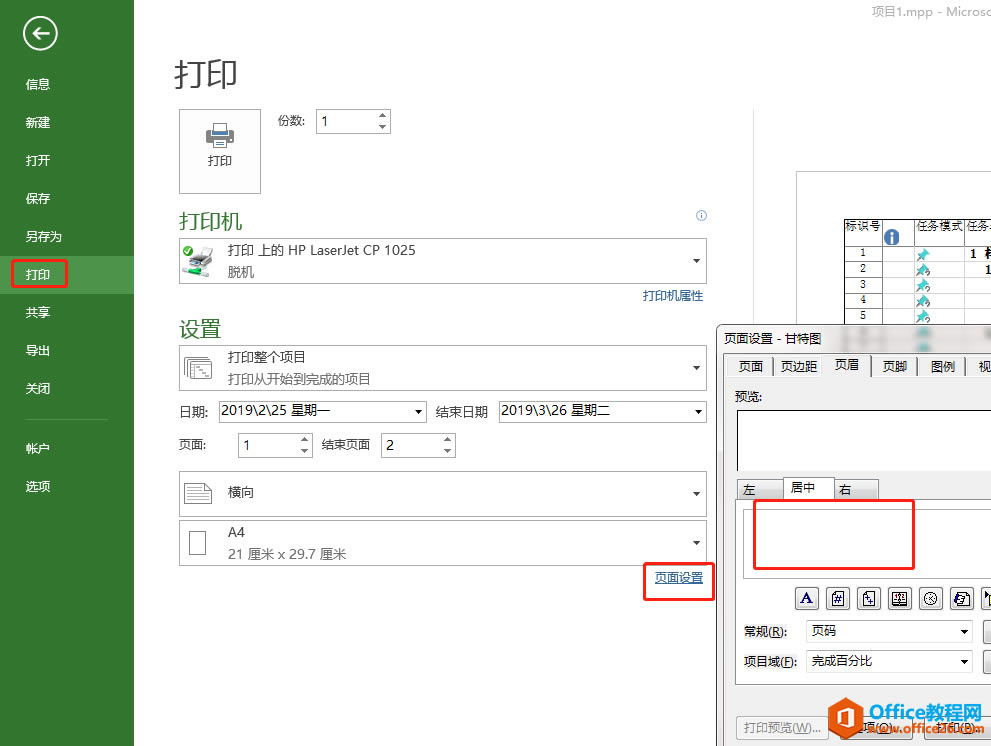The width and height of the screenshot is (991, 746).
Task: Choose 另存为 in the sidebar
Action: tap(44, 236)
